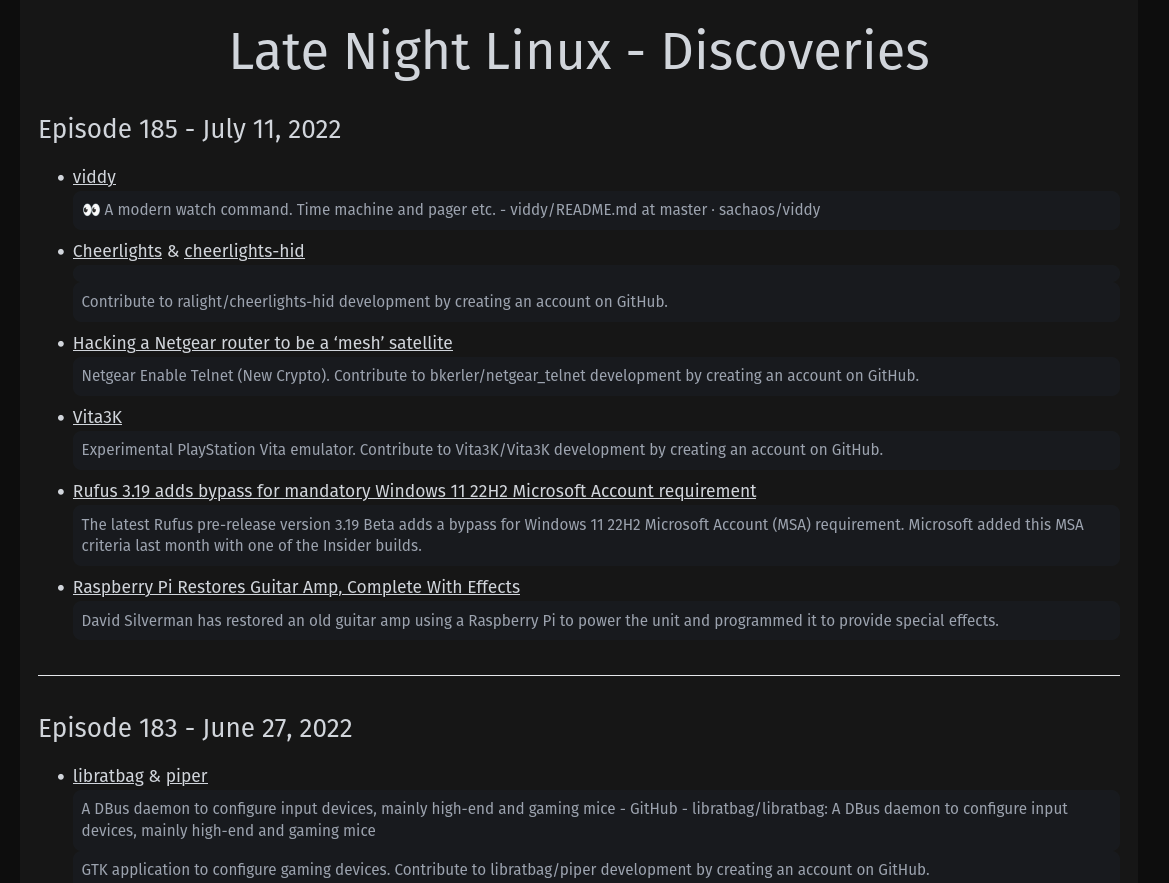
Task: Click the Late Night Linux - Discoveries title
Action: 579,52
